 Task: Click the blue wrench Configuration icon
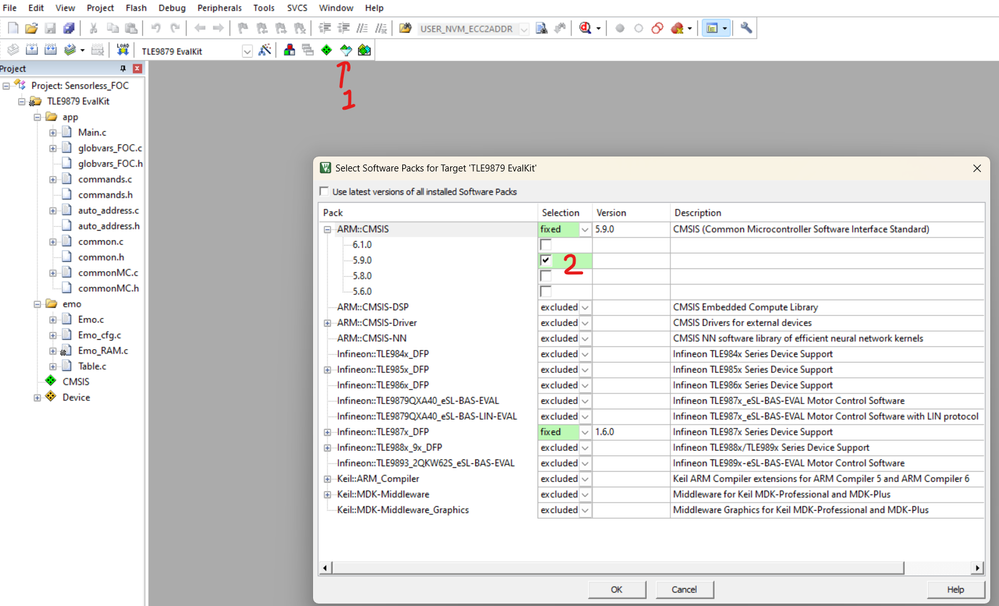[745, 27]
